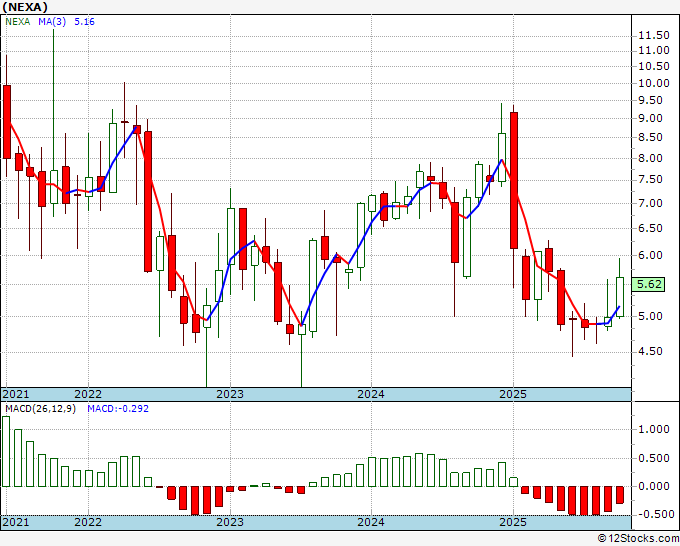
Task: Click 2024 on the price chart timeline
Action: (371, 394)
